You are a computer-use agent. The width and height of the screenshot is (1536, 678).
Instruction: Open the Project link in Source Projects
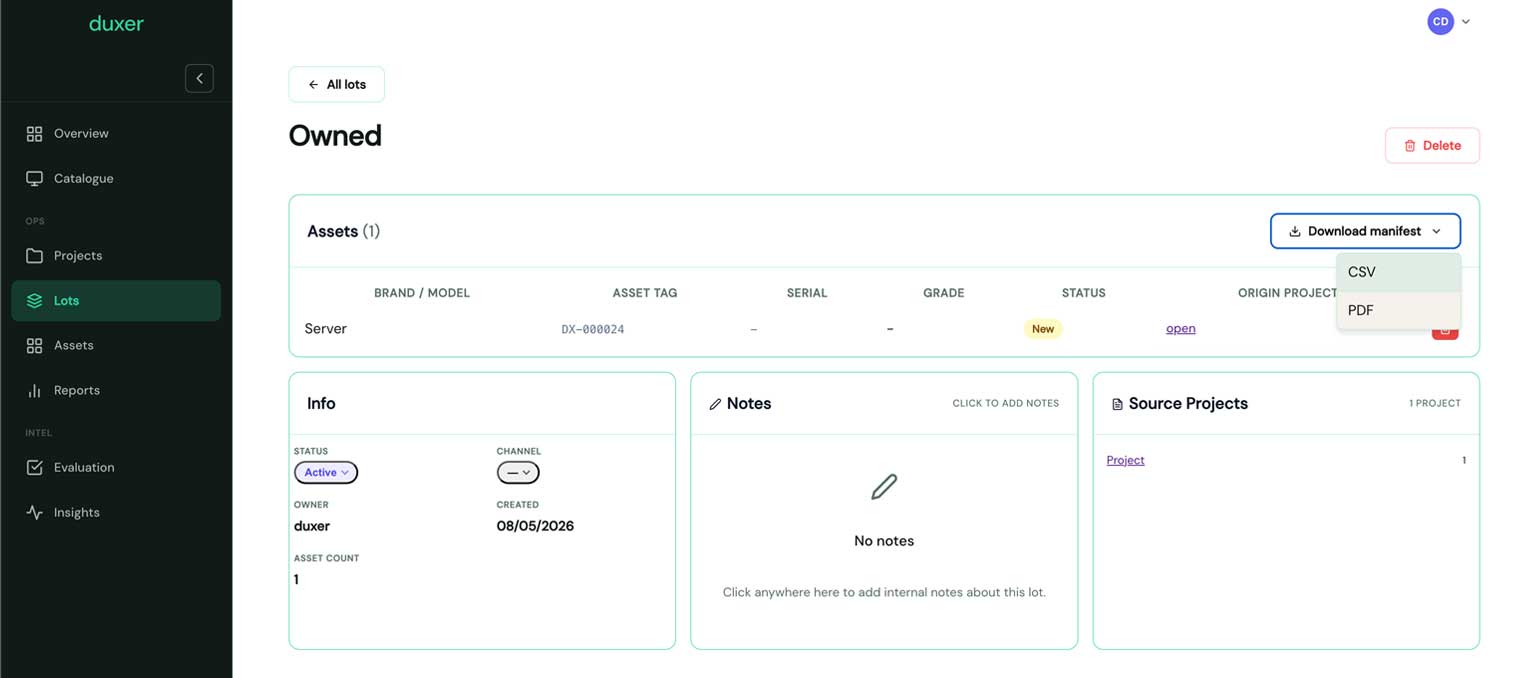1125,460
